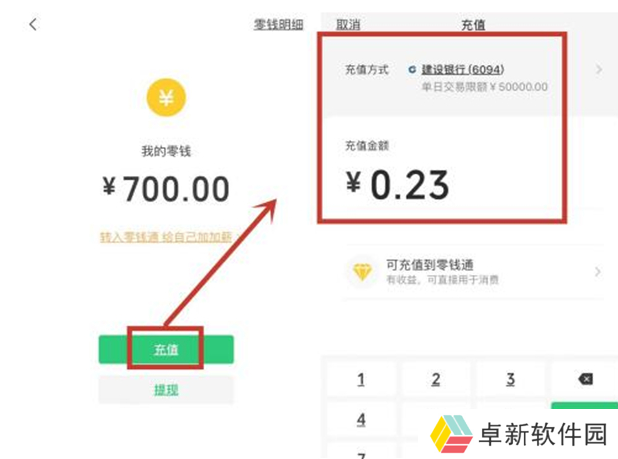The height and width of the screenshot is (459, 618).
Task: Tap number 1 on the keypad
Action: pos(361,379)
